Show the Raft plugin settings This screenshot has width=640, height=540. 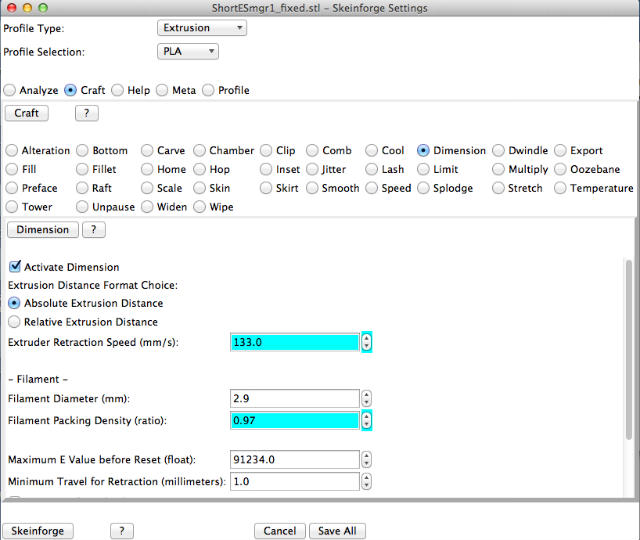(82, 188)
